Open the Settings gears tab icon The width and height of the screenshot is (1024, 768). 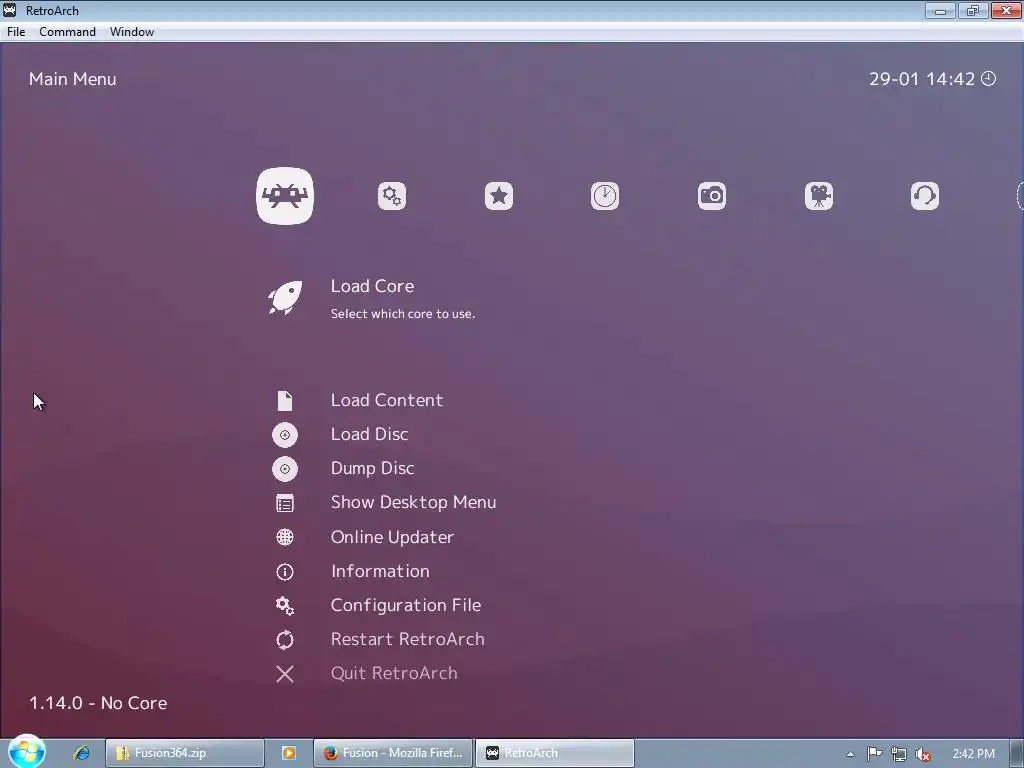point(392,196)
